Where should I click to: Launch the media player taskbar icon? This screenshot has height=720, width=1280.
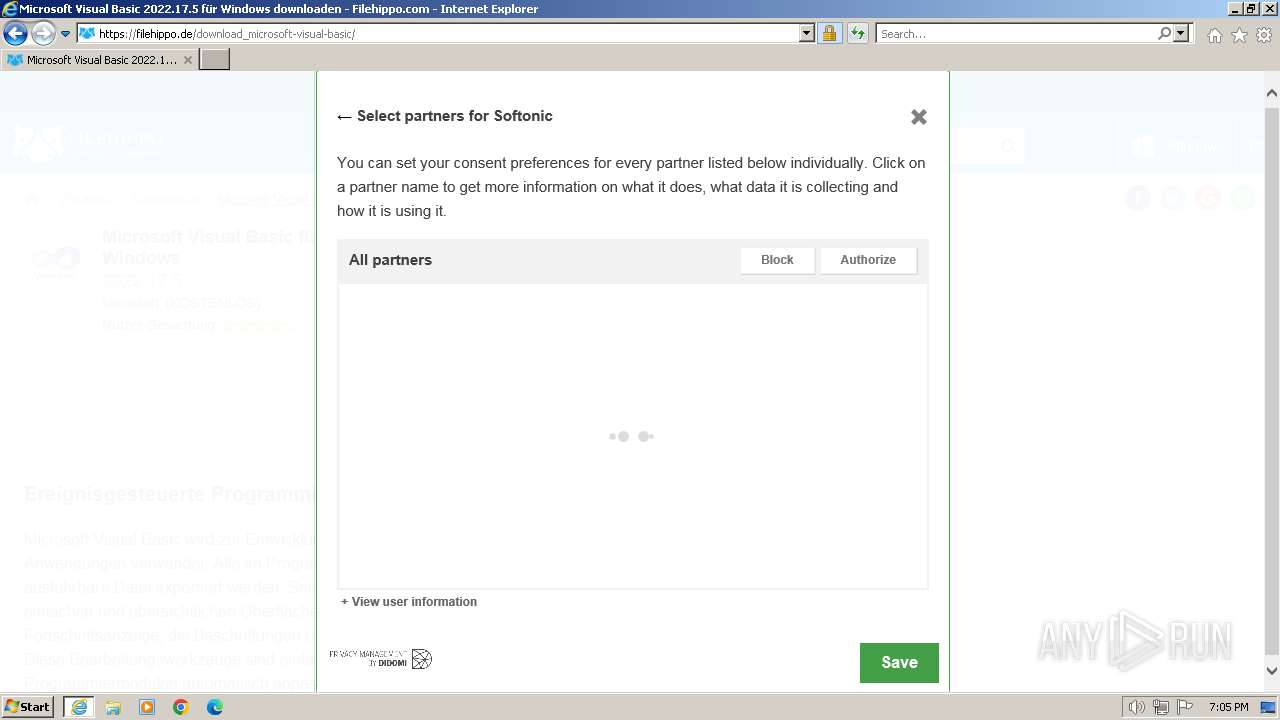[147, 707]
